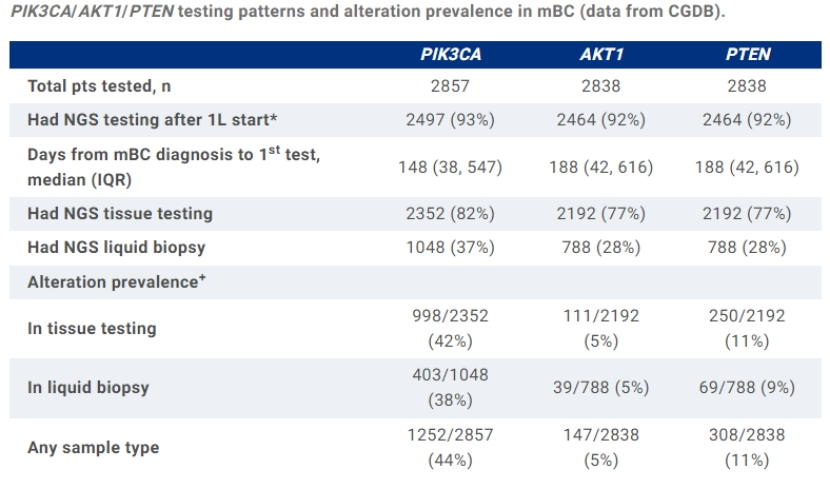
Task: Click the 2497 (93%) cell
Action: [x=450, y=120]
